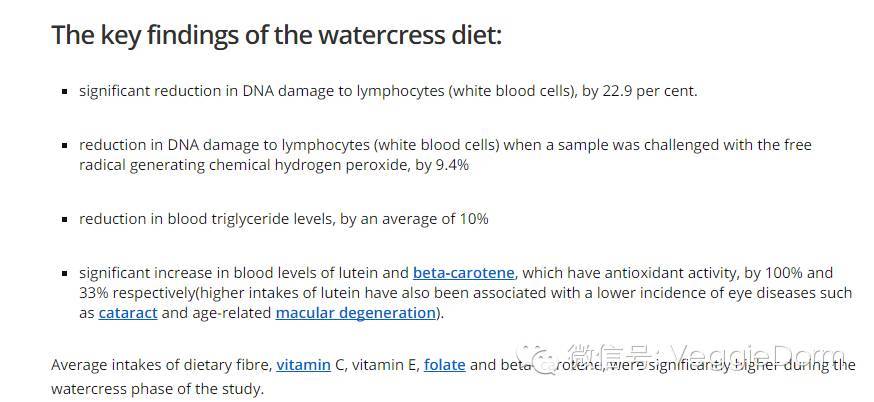This screenshot has width=874, height=402.
Task: Click the "hydrogen peroxide, by 9.4%" text
Action: [x=373, y=165]
